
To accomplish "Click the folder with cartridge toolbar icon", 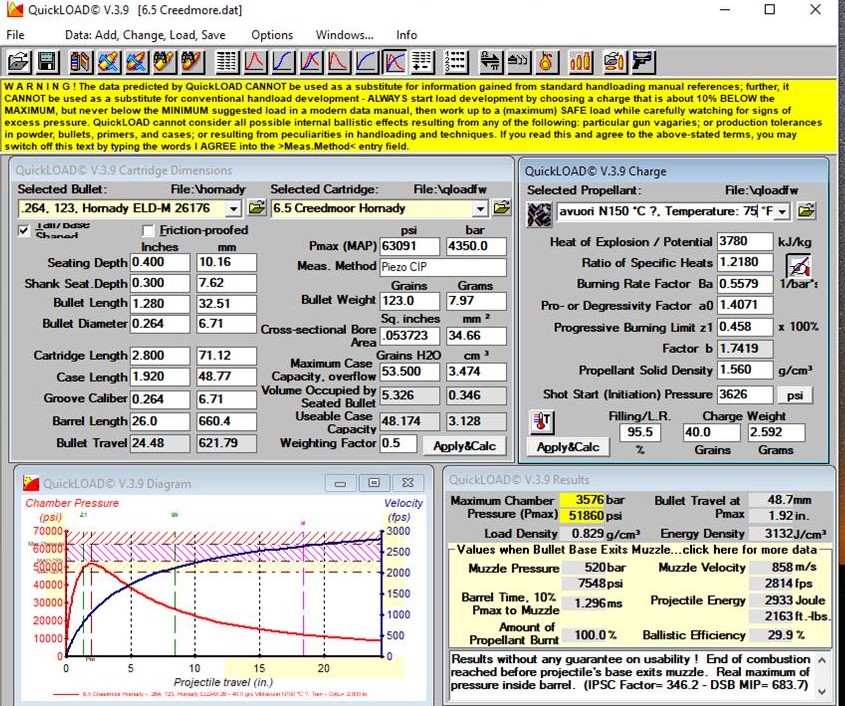I will click(x=614, y=61).
